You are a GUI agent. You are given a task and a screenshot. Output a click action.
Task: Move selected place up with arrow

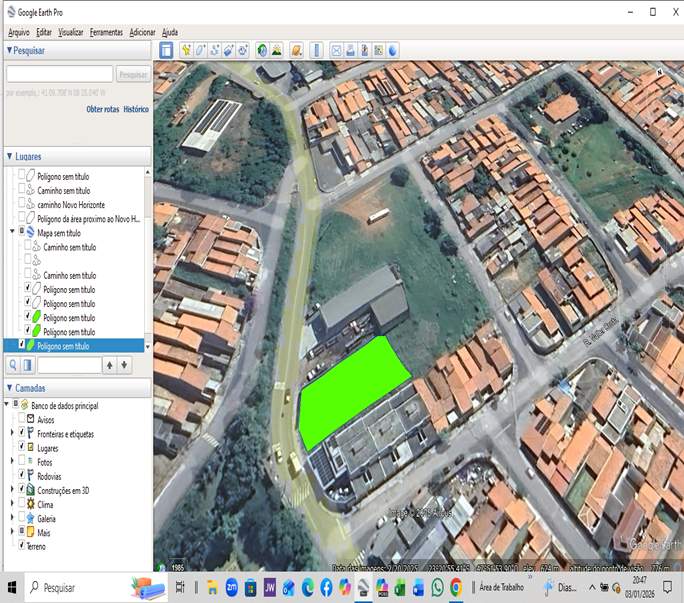[109, 365]
